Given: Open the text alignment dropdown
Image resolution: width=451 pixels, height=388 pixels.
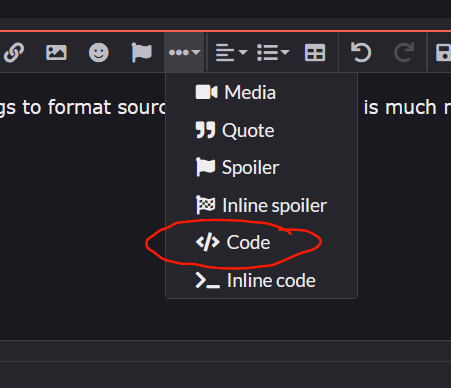Looking at the screenshot, I should tap(231, 52).
